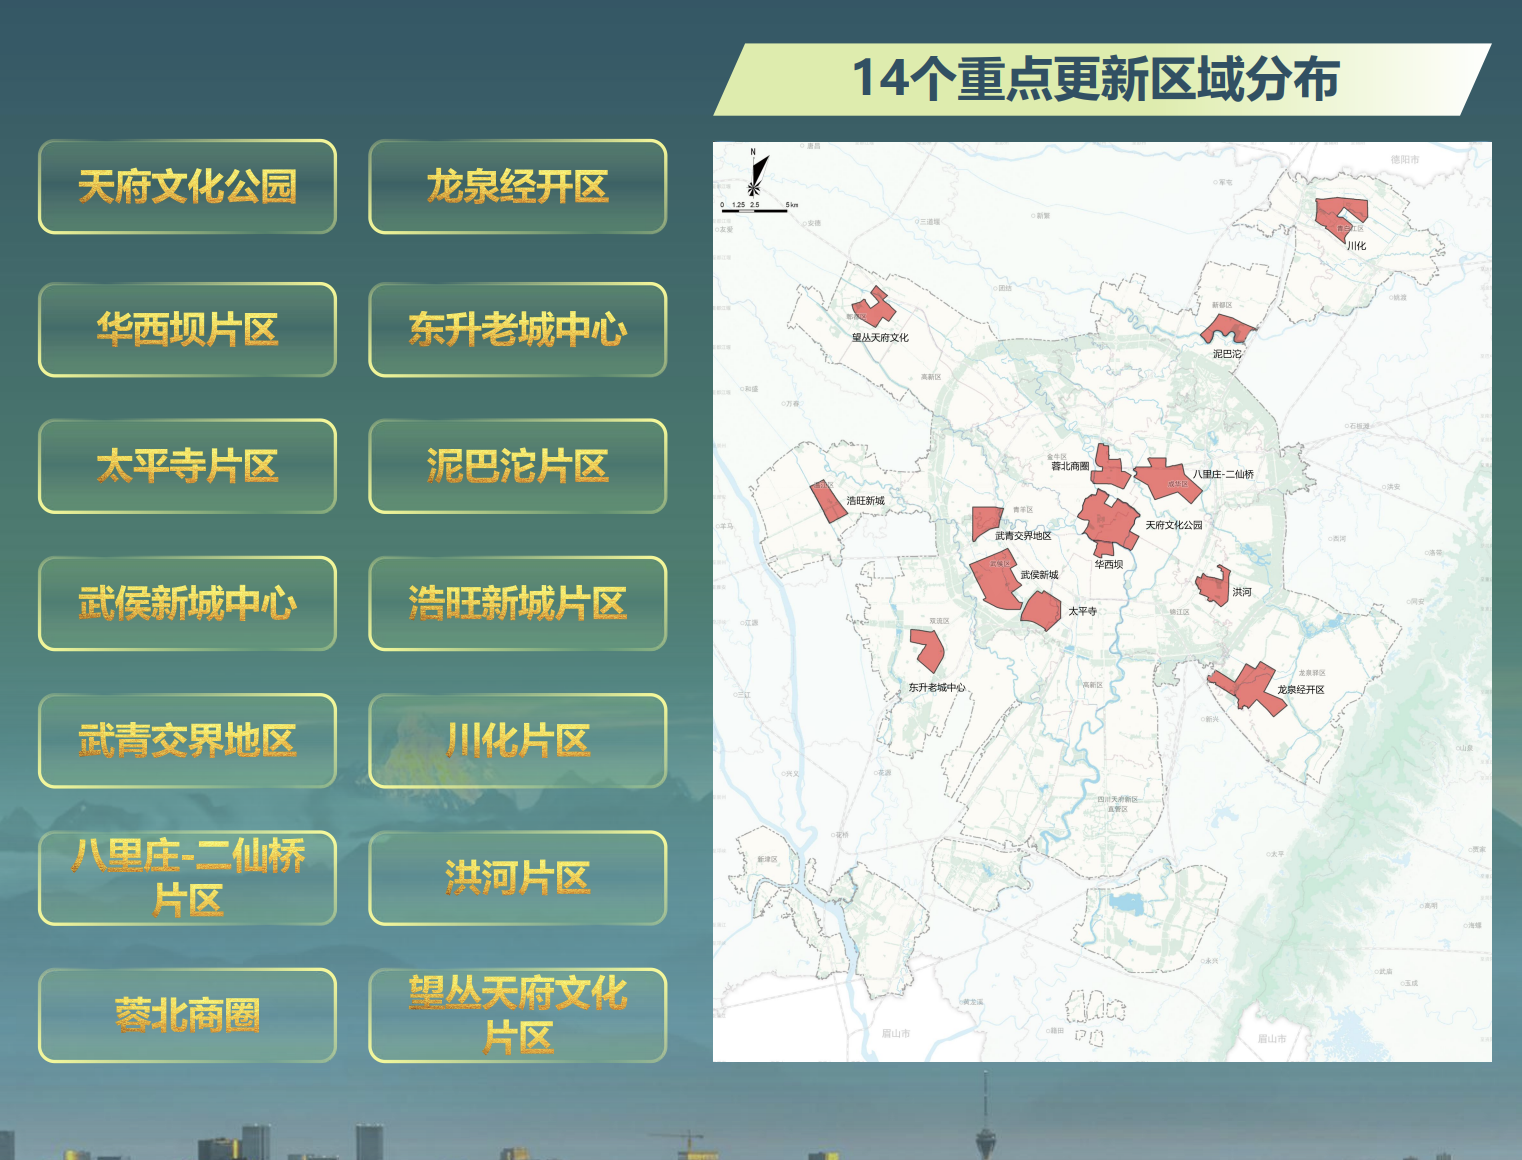Click the 蓉北商圈 button
The image size is (1522, 1160).
(x=187, y=1015)
